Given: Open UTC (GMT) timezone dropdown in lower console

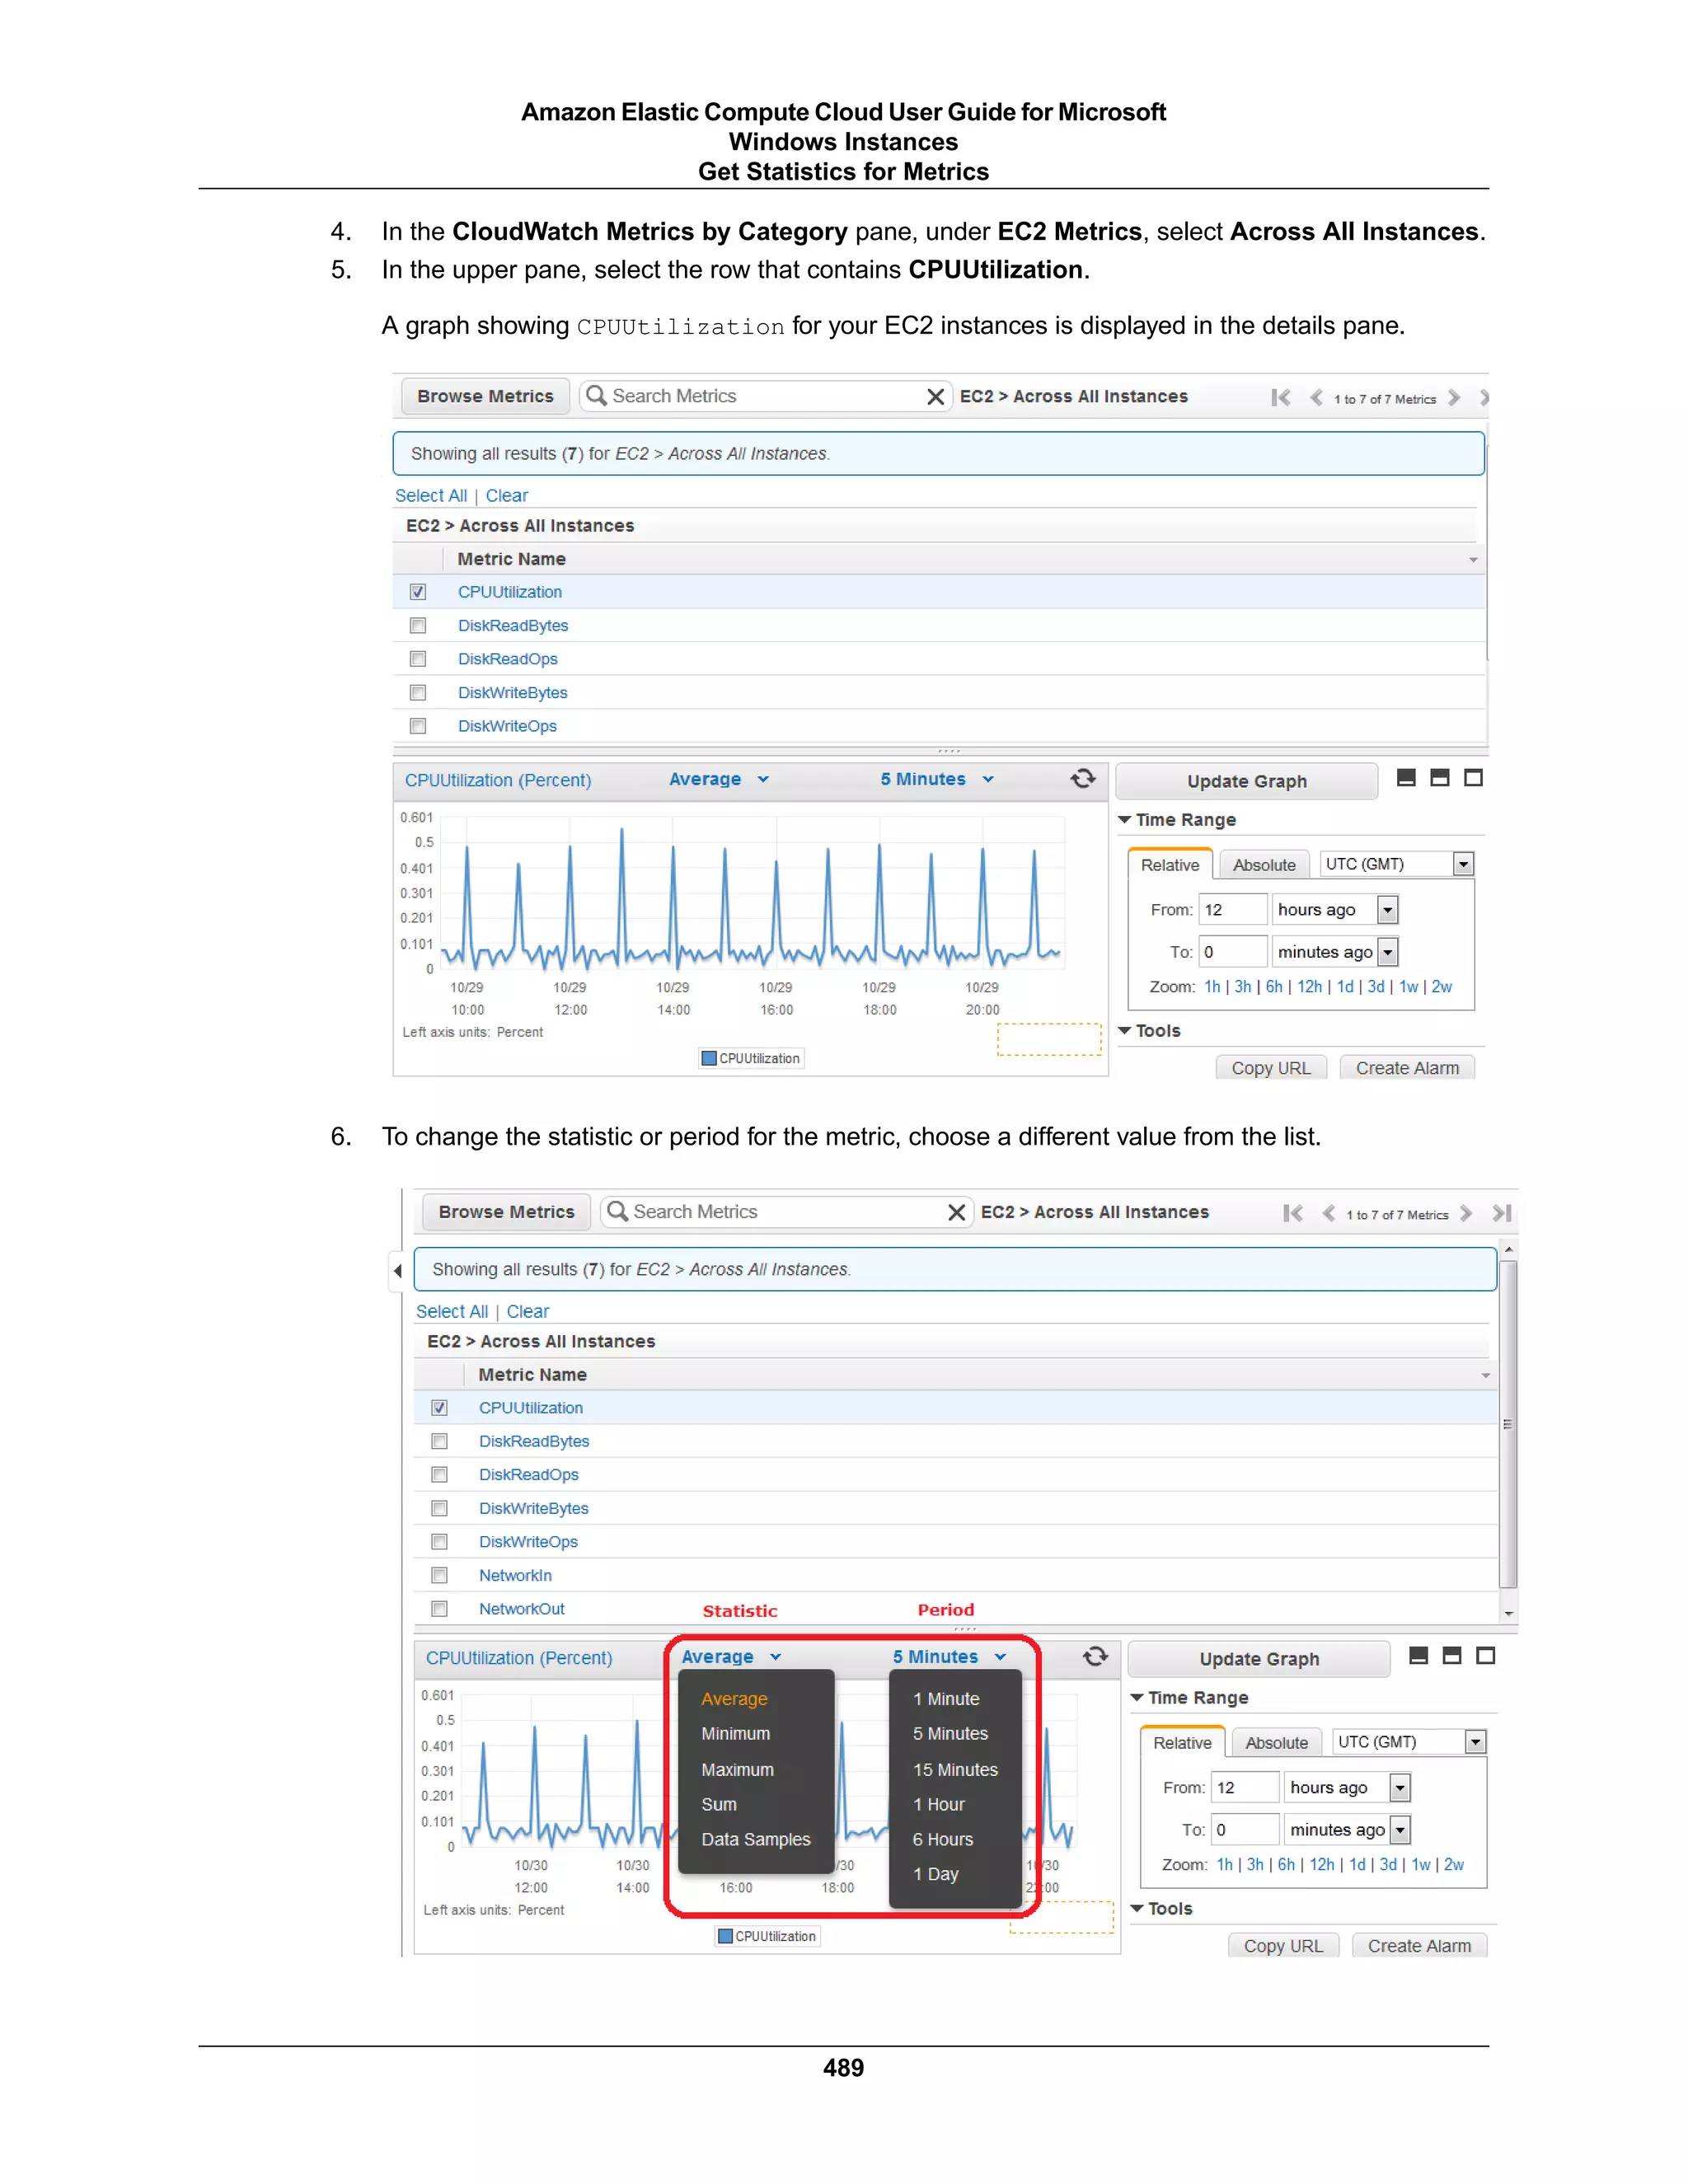Looking at the screenshot, I should [1475, 1742].
